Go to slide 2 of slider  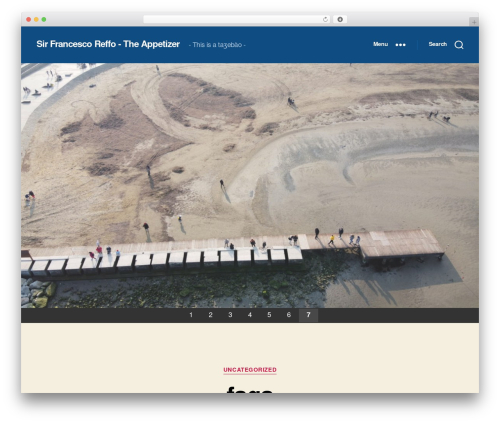[210, 315]
